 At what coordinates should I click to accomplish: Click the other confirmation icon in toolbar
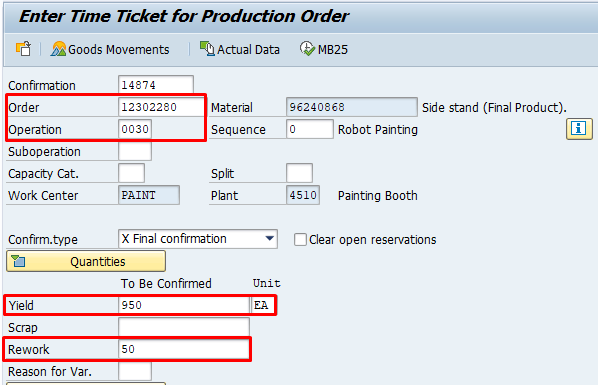pyautogui.click(x=23, y=49)
